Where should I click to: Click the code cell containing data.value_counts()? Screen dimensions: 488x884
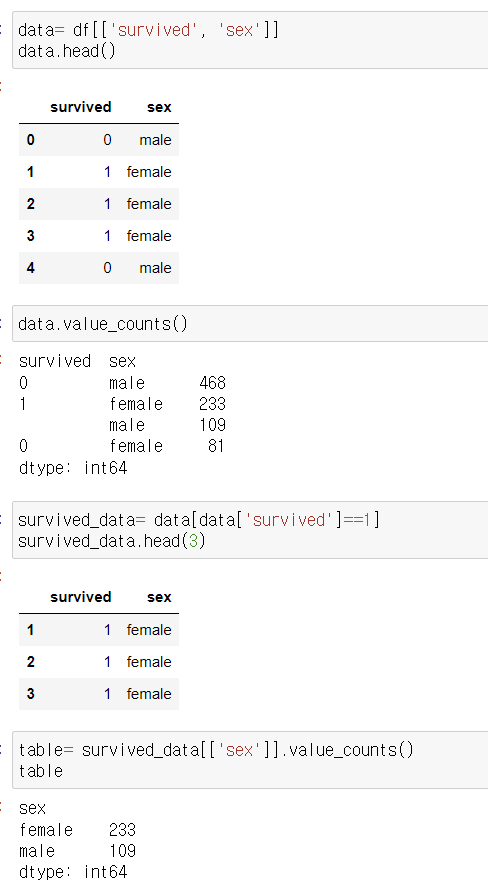250,324
